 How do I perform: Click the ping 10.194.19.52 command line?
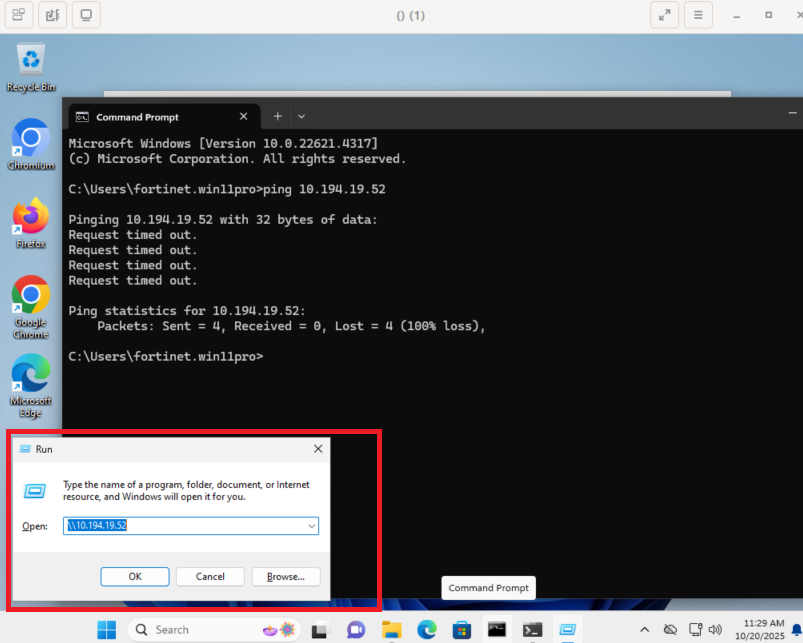click(x=227, y=189)
